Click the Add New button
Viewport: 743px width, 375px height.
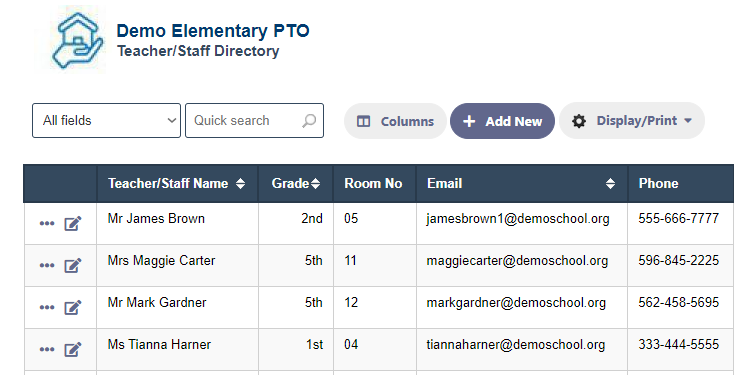[x=502, y=121]
